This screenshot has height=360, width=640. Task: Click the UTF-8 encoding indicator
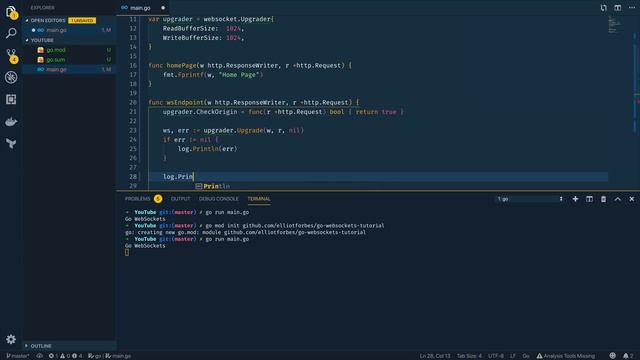[x=496, y=356]
